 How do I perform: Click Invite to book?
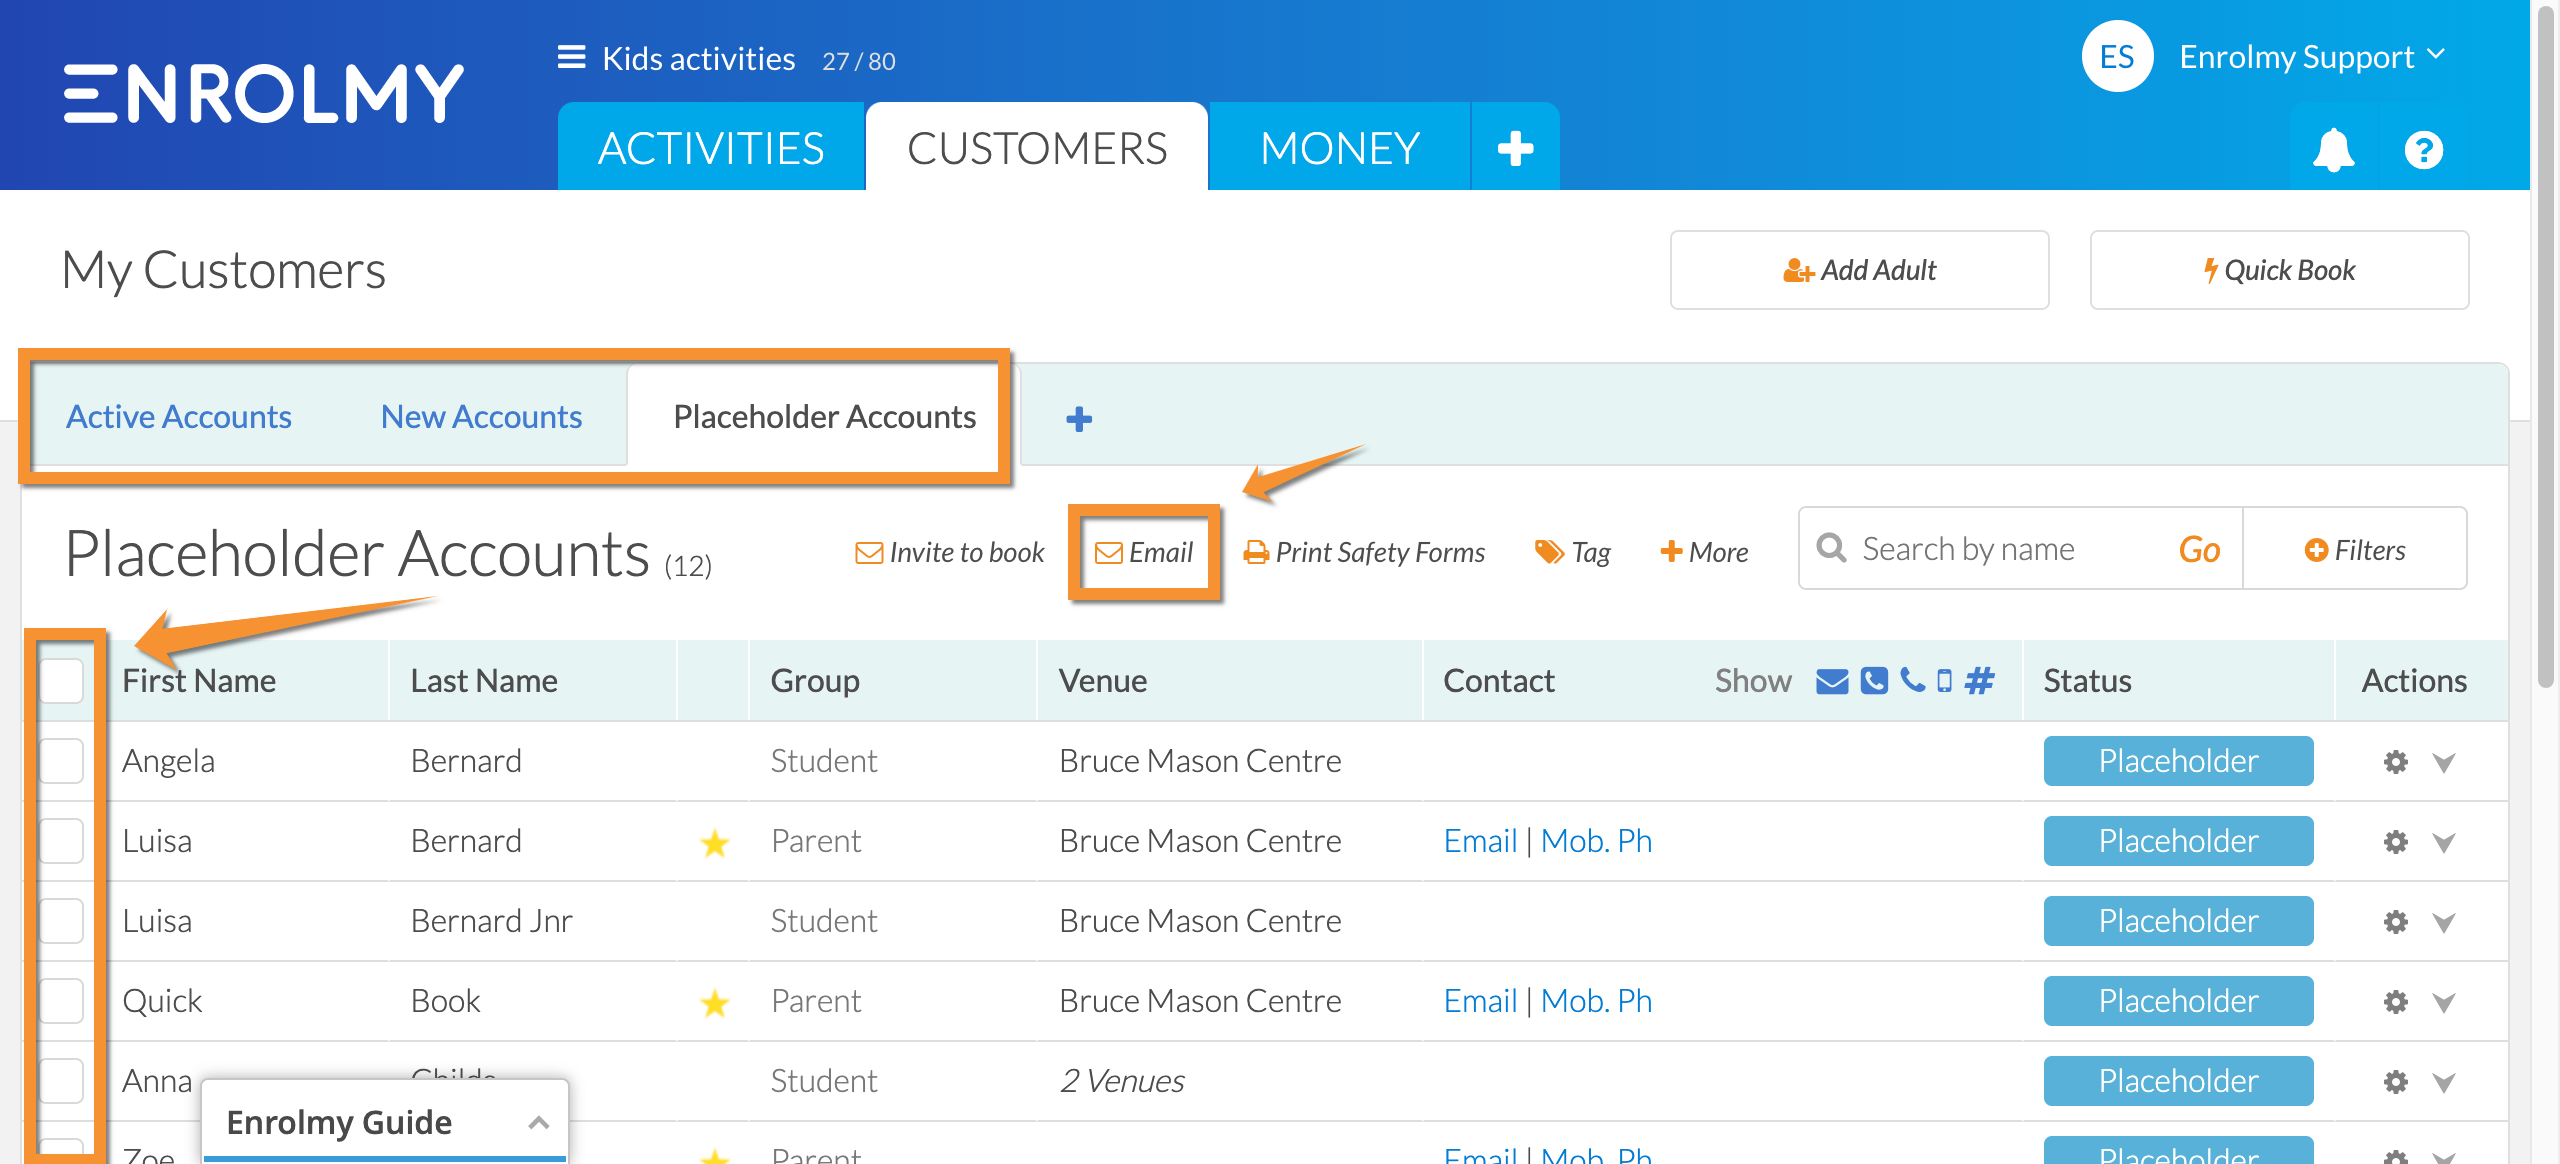pyautogui.click(x=950, y=552)
